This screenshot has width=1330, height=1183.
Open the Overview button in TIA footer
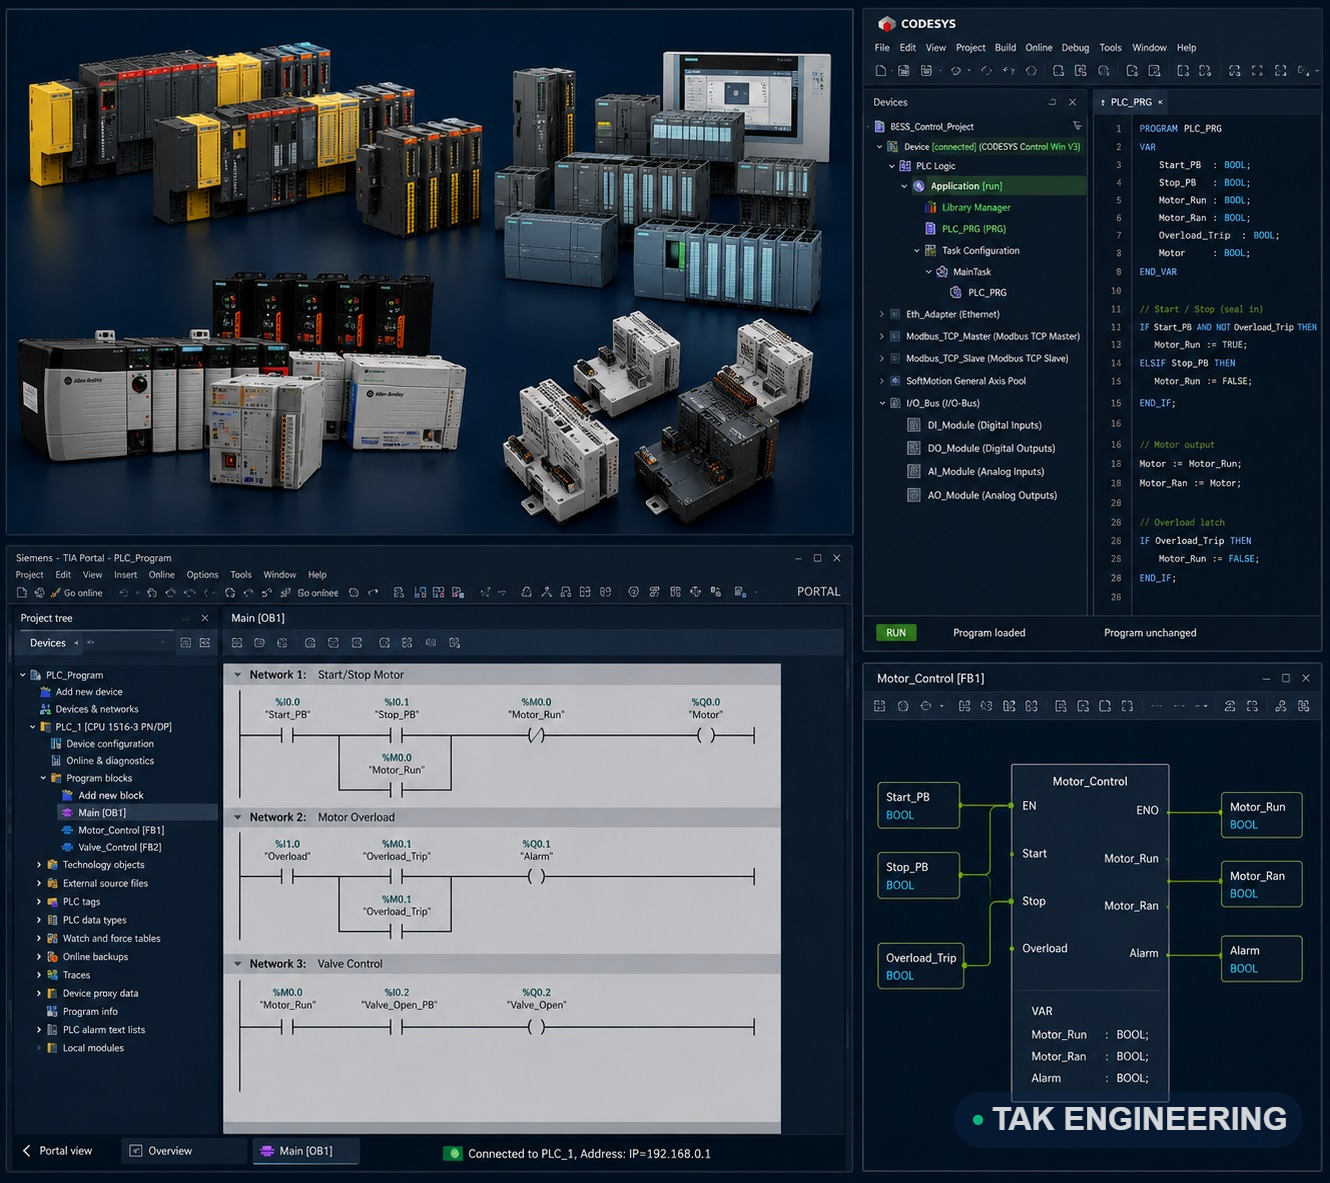183,1151
